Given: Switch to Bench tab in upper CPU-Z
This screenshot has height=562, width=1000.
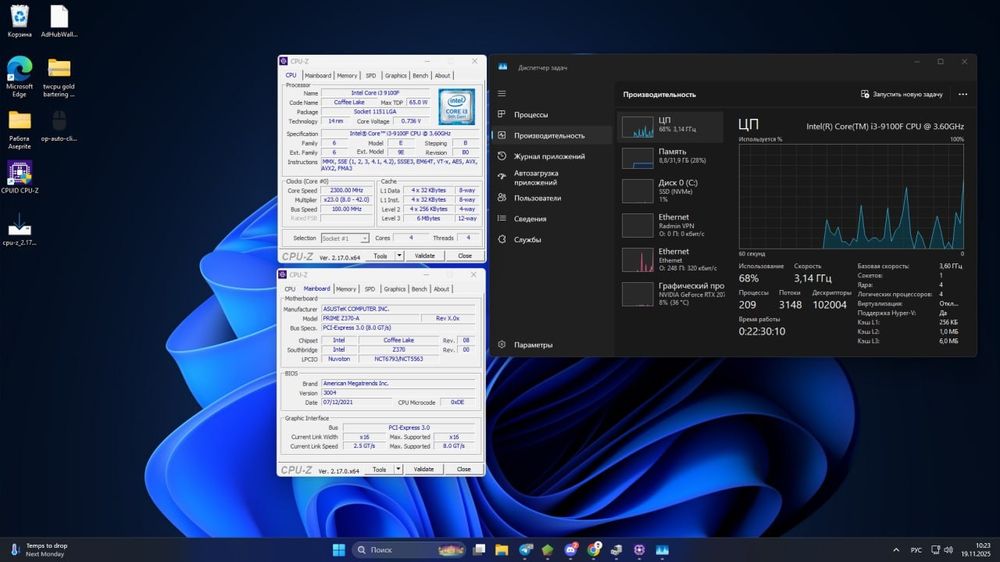Looking at the screenshot, I should pyautogui.click(x=420, y=75).
